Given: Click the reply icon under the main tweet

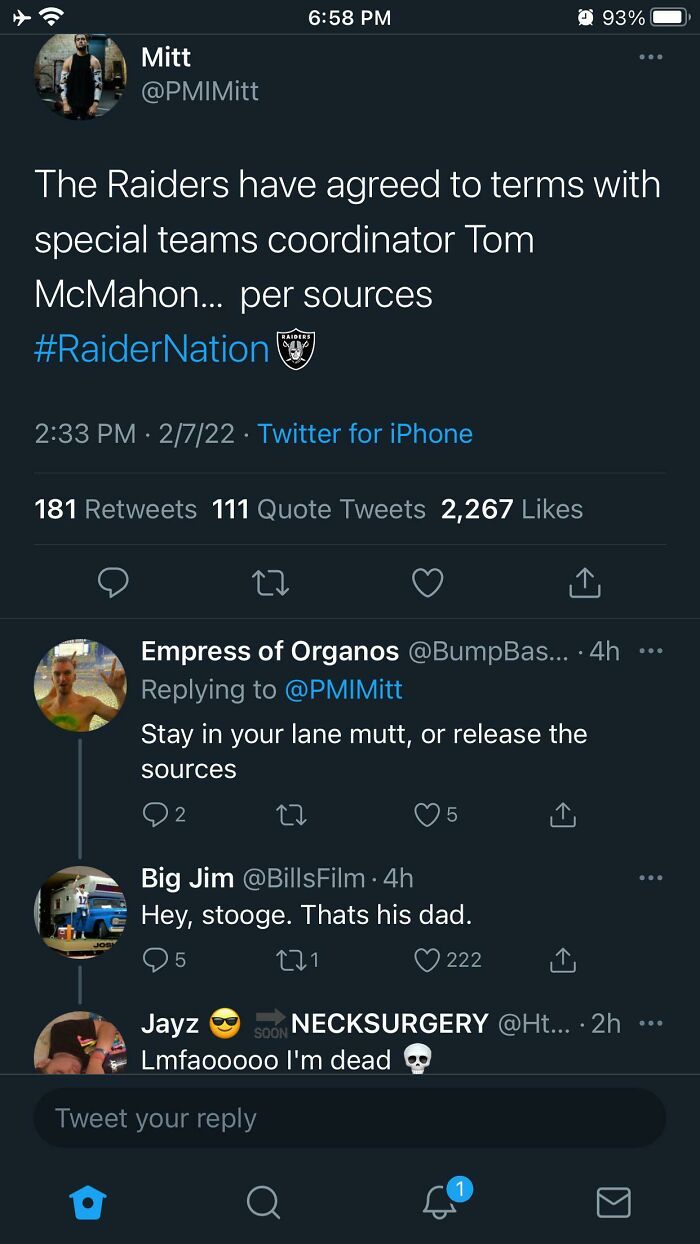Looking at the screenshot, I should tap(113, 583).
